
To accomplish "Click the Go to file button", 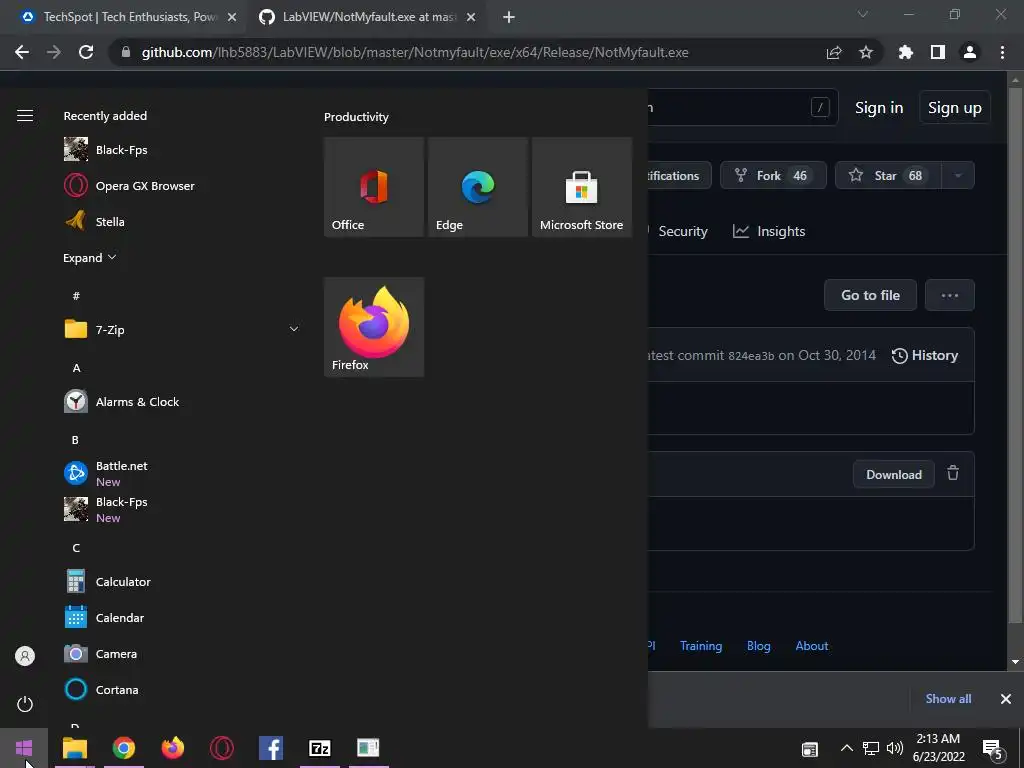I will click(871, 295).
